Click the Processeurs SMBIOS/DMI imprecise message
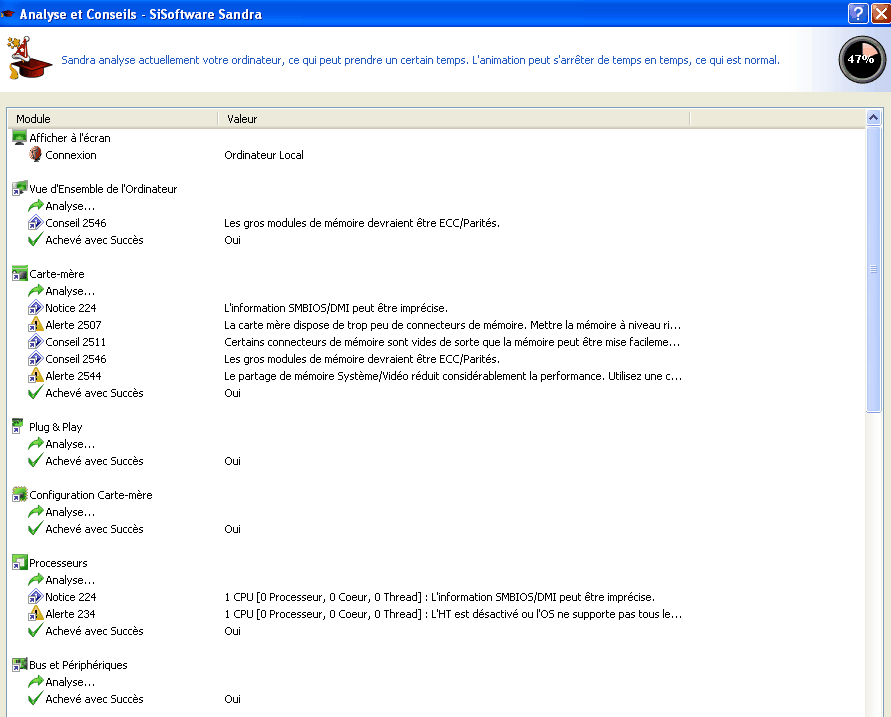 [x=439, y=597]
